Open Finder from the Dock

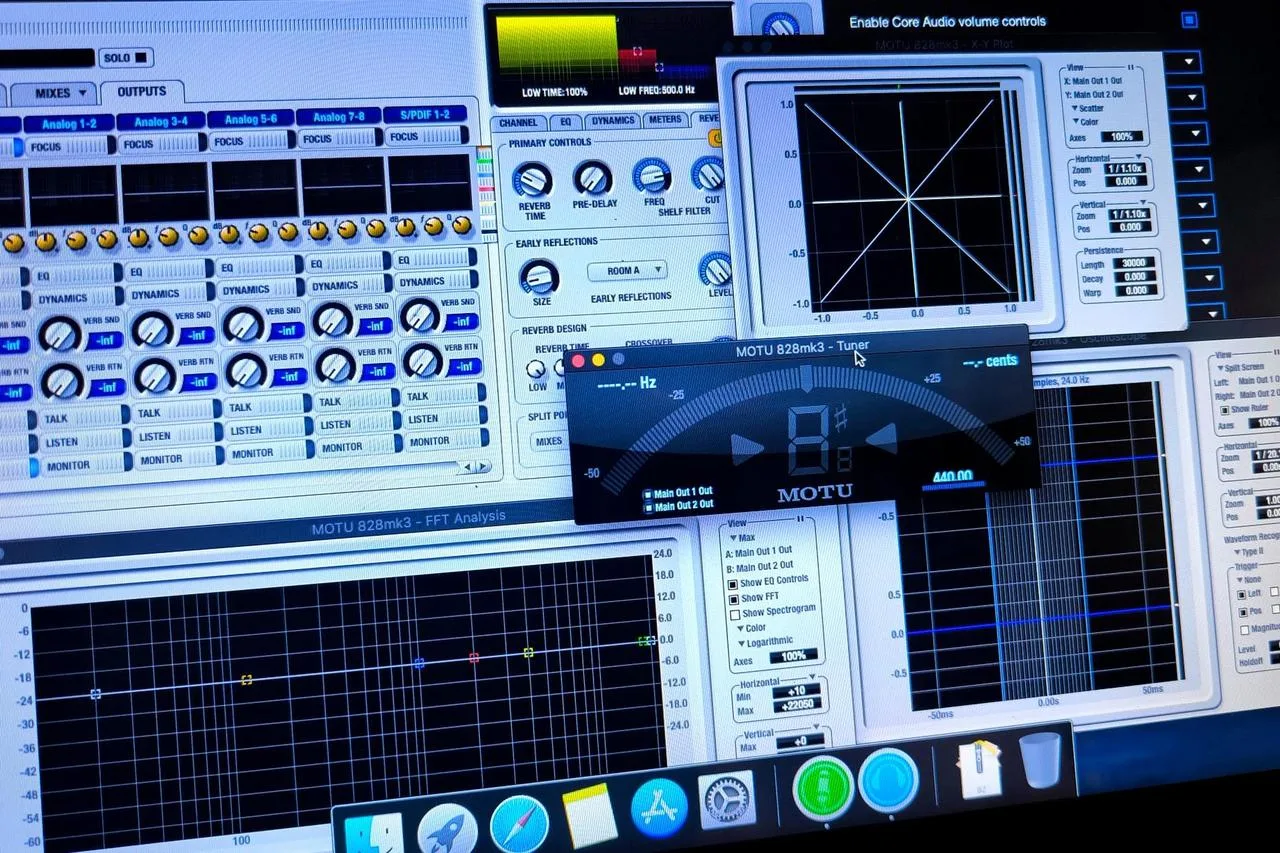click(x=372, y=836)
